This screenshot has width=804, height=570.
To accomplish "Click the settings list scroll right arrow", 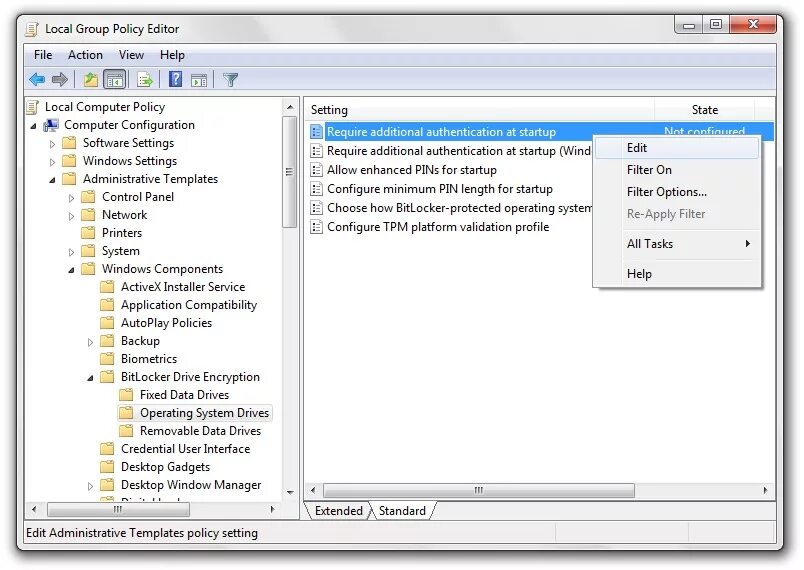I will click(765, 490).
